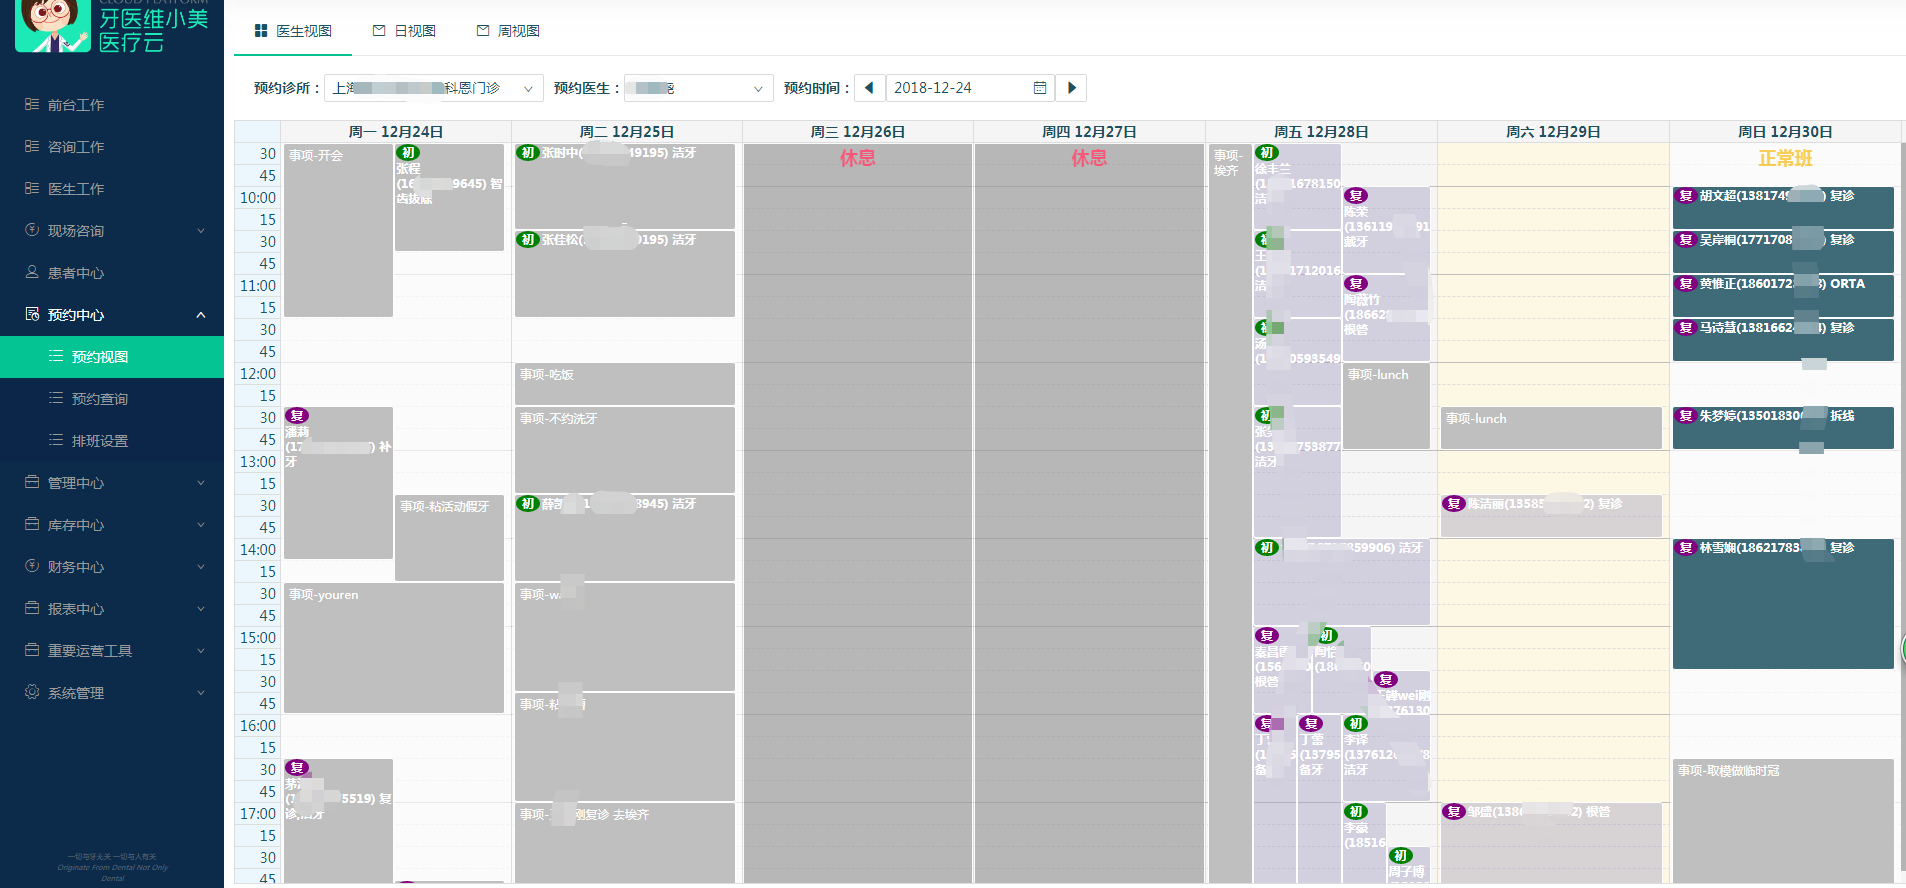Click the 医生工作 list icon
The image size is (1906, 888).
(32, 188)
